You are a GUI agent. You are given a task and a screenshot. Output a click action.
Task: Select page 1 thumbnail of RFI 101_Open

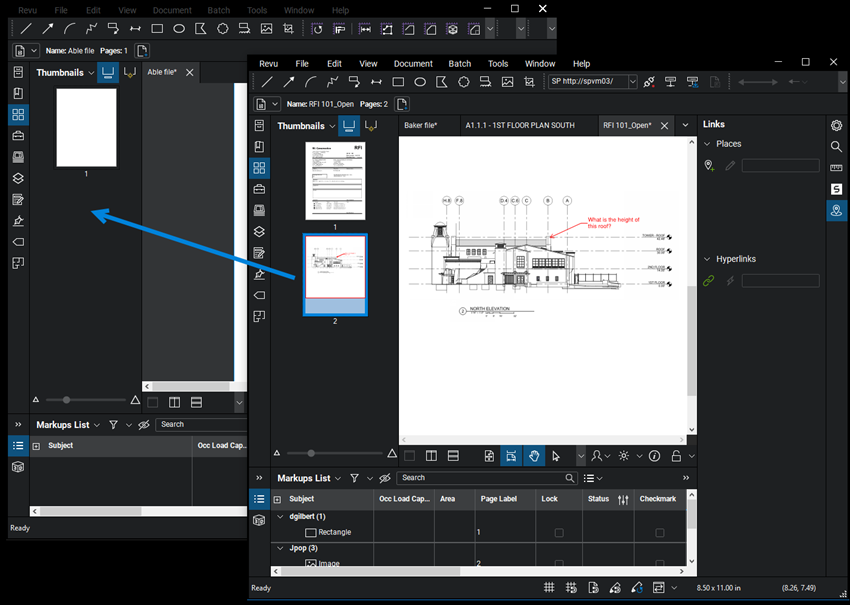point(335,181)
